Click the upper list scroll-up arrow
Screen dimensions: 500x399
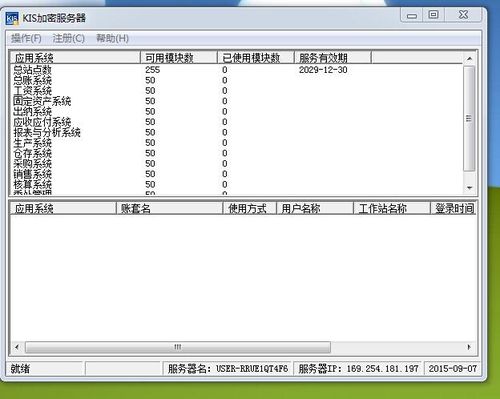coord(469,59)
